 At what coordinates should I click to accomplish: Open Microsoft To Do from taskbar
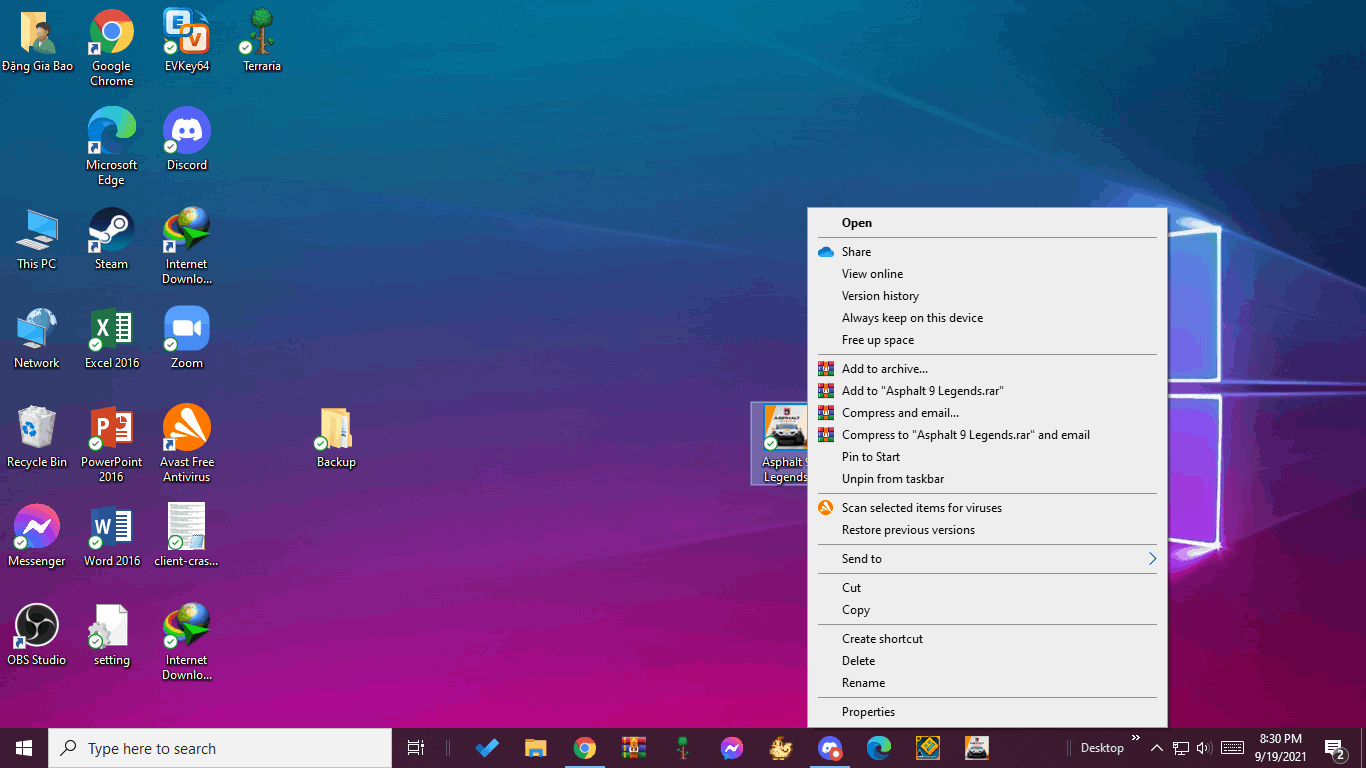487,748
